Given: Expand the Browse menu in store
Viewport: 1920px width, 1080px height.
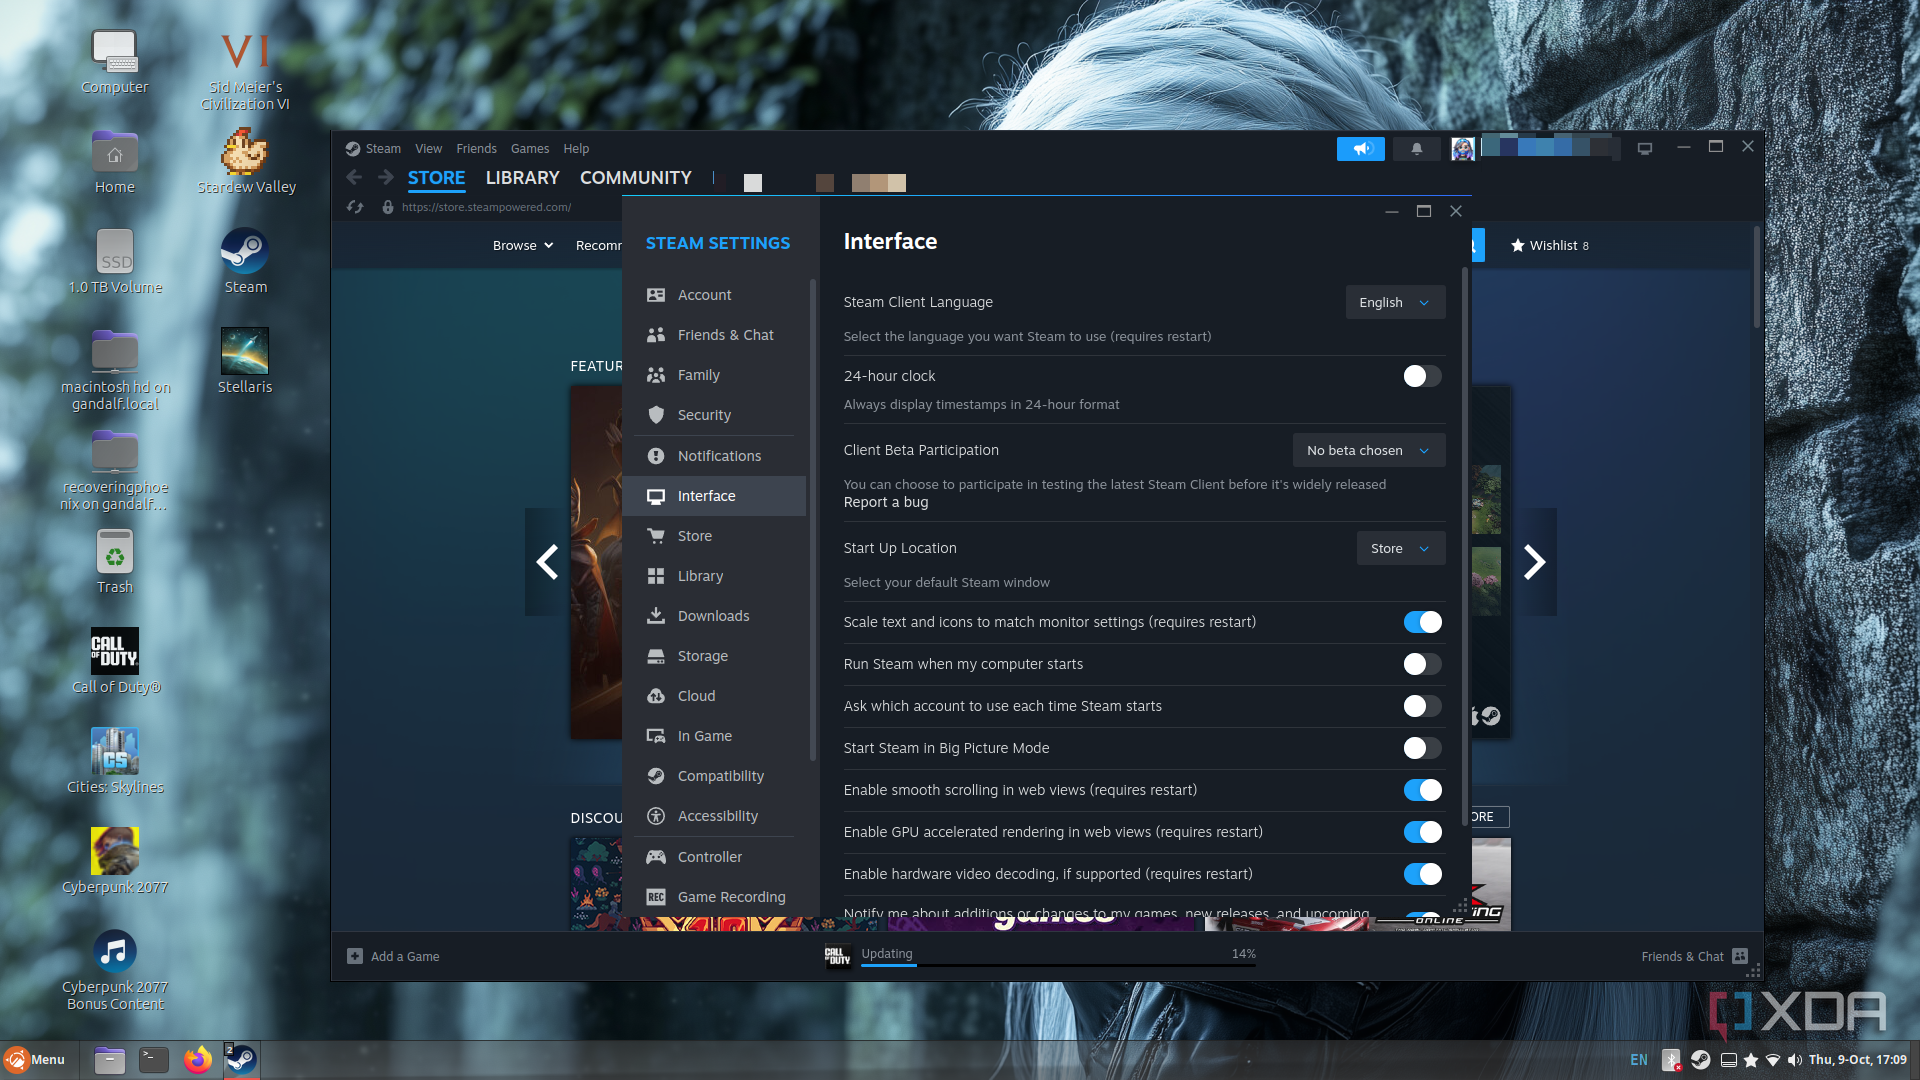Looking at the screenshot, I should [x=523, y=245].
